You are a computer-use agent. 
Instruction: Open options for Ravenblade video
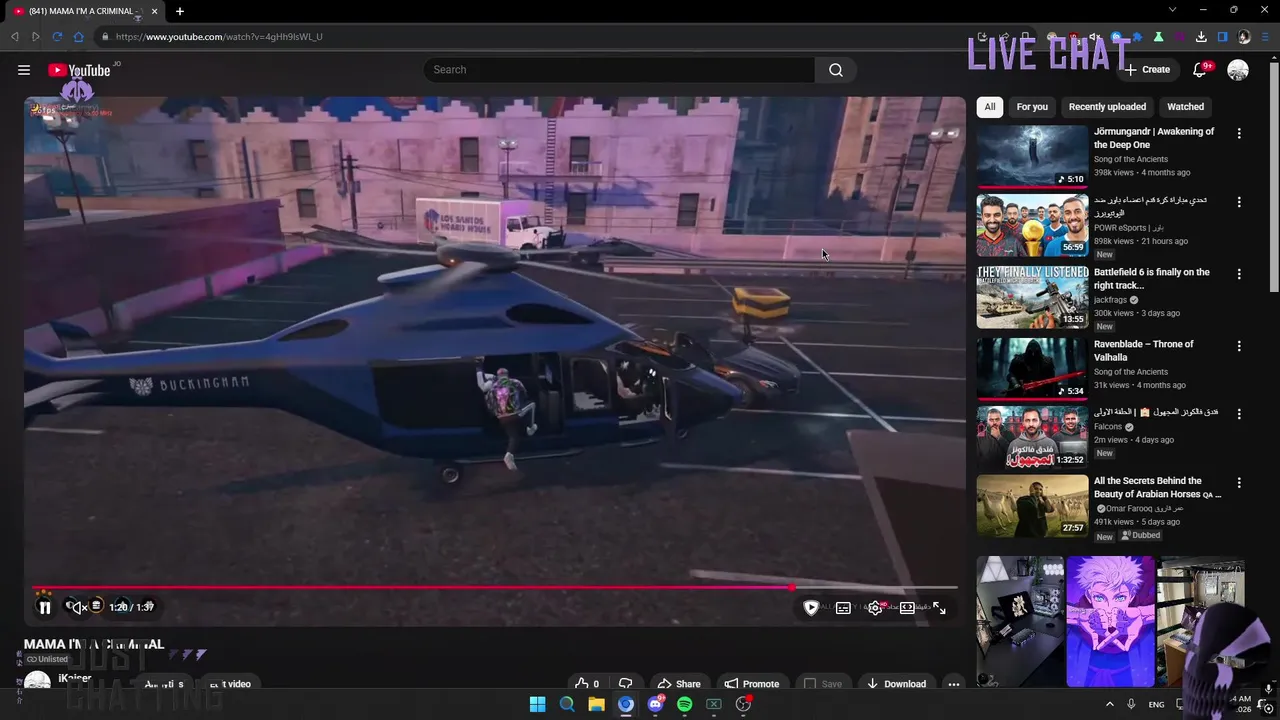(x=1239, y=346)
